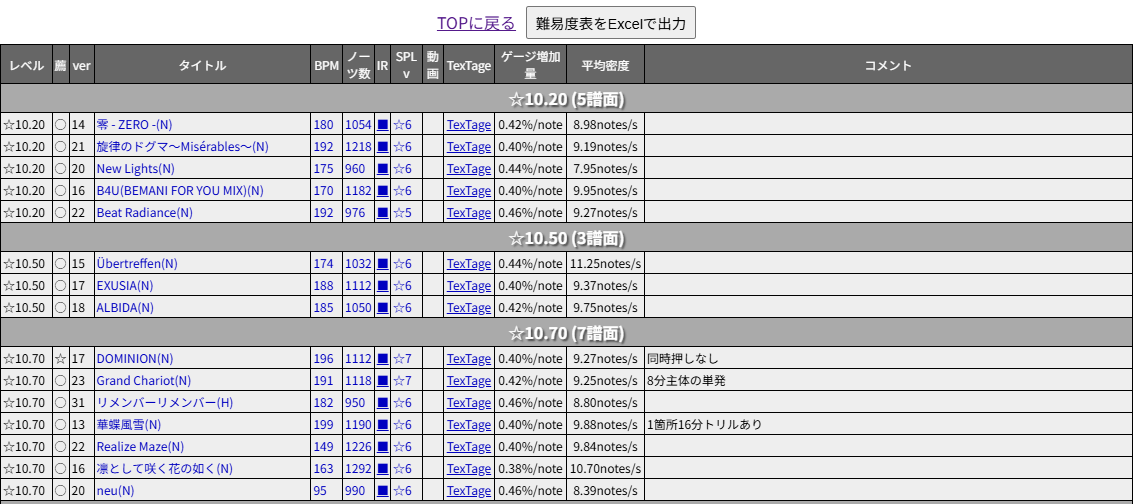The height and width of the screenshot is (504, 1133).
Task: Click 1292 notes value for 凛として咲く花の如く
Action: coord(358,469)
